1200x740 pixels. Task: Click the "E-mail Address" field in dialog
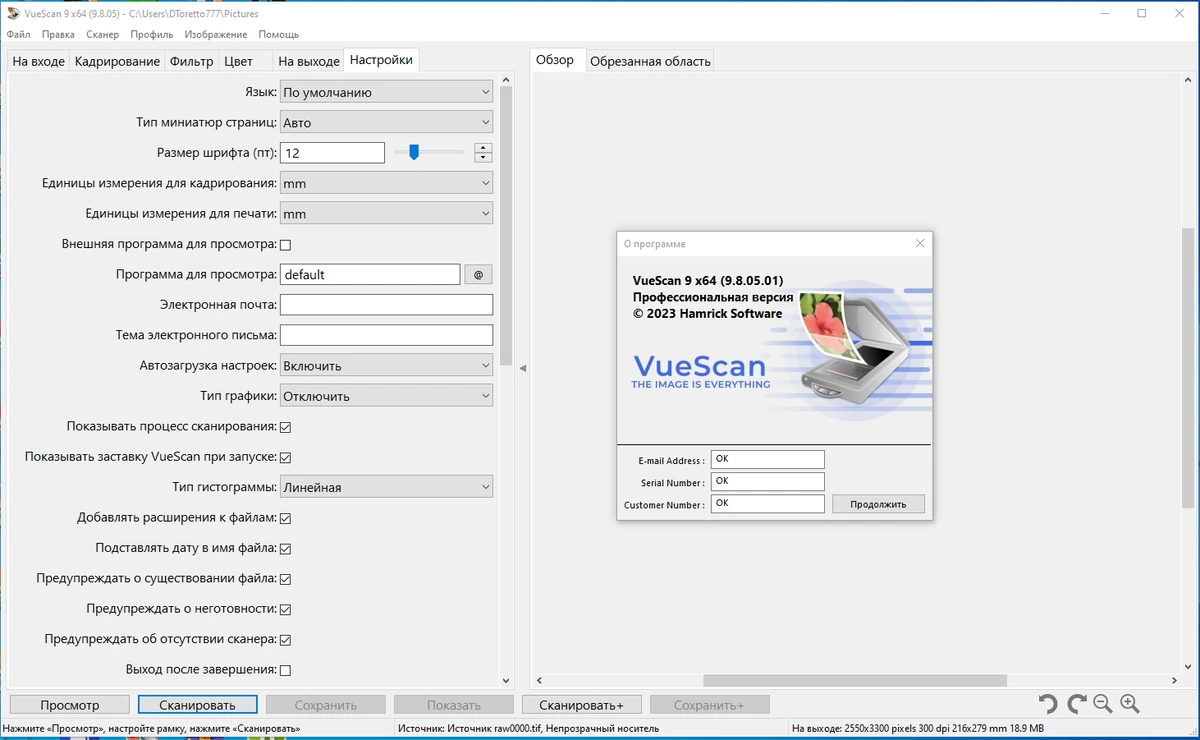click(767, 459)
